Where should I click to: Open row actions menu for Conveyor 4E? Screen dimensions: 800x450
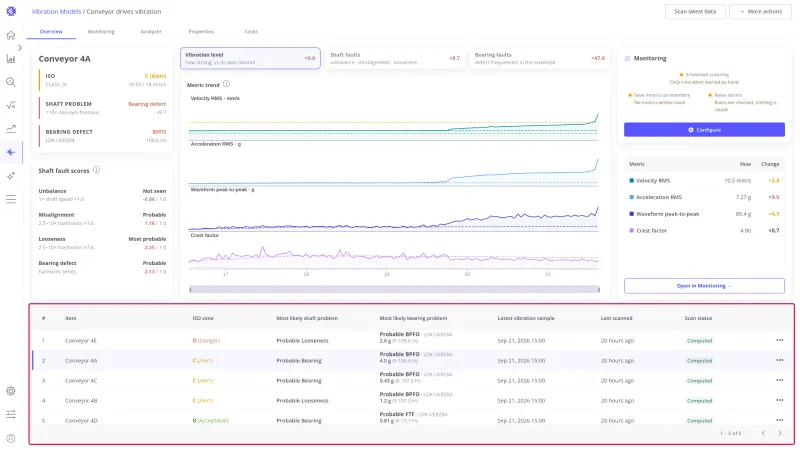pos(779,340)
